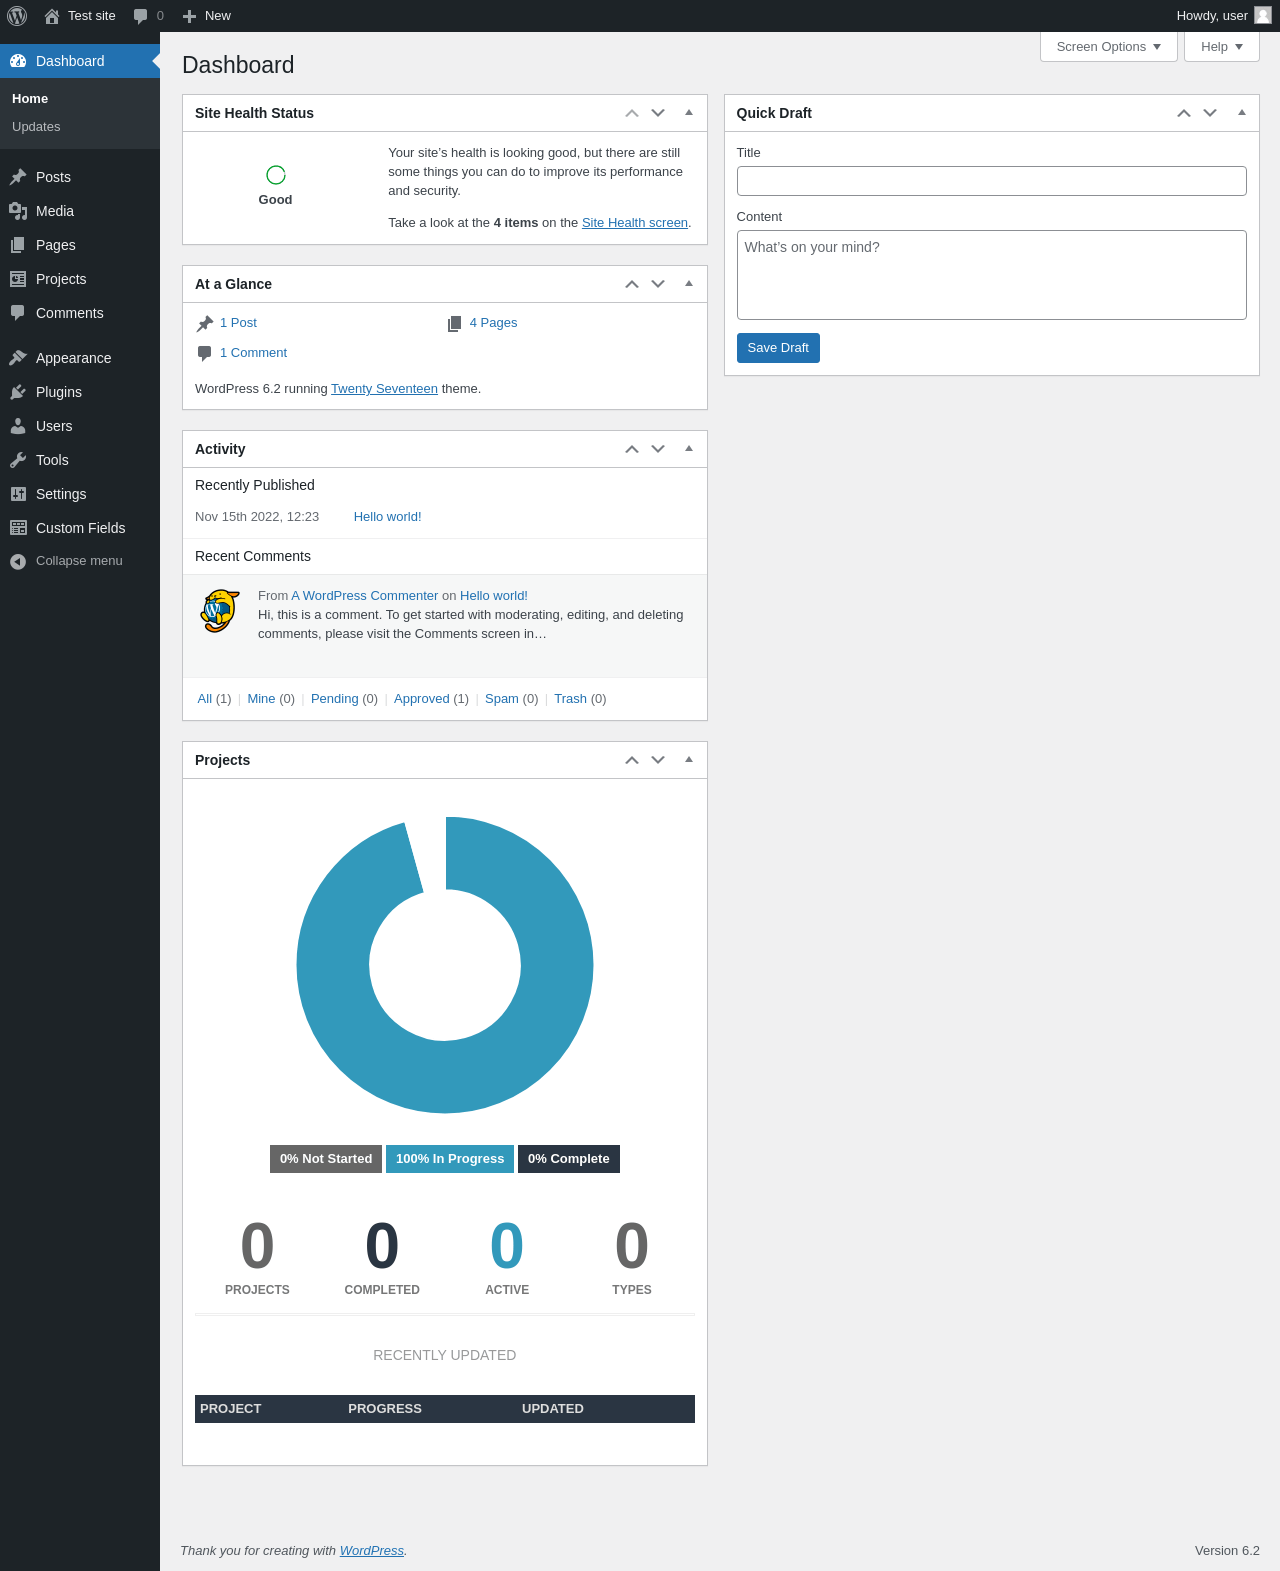Click the Save Draft button
The width and height of the screenshot is (1280, 1571).
tap(778, 348)
